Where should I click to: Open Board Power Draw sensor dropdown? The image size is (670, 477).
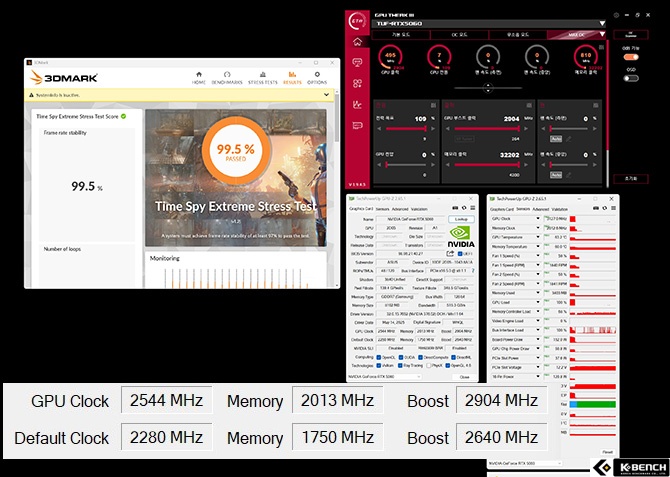pos(538,339)
